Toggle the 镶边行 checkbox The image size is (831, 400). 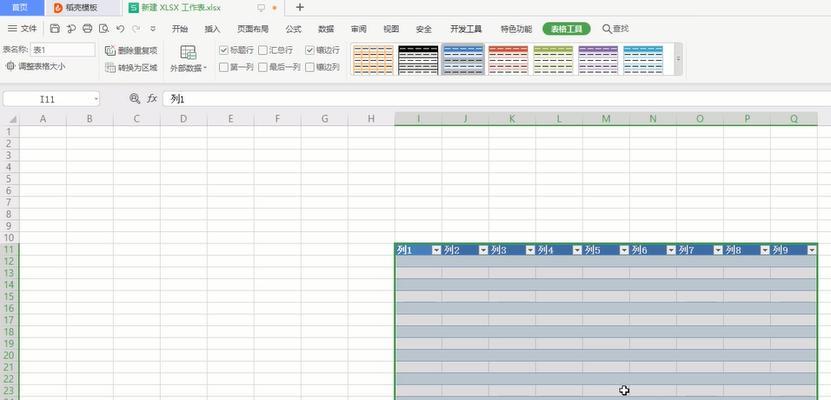coord(310,50)
